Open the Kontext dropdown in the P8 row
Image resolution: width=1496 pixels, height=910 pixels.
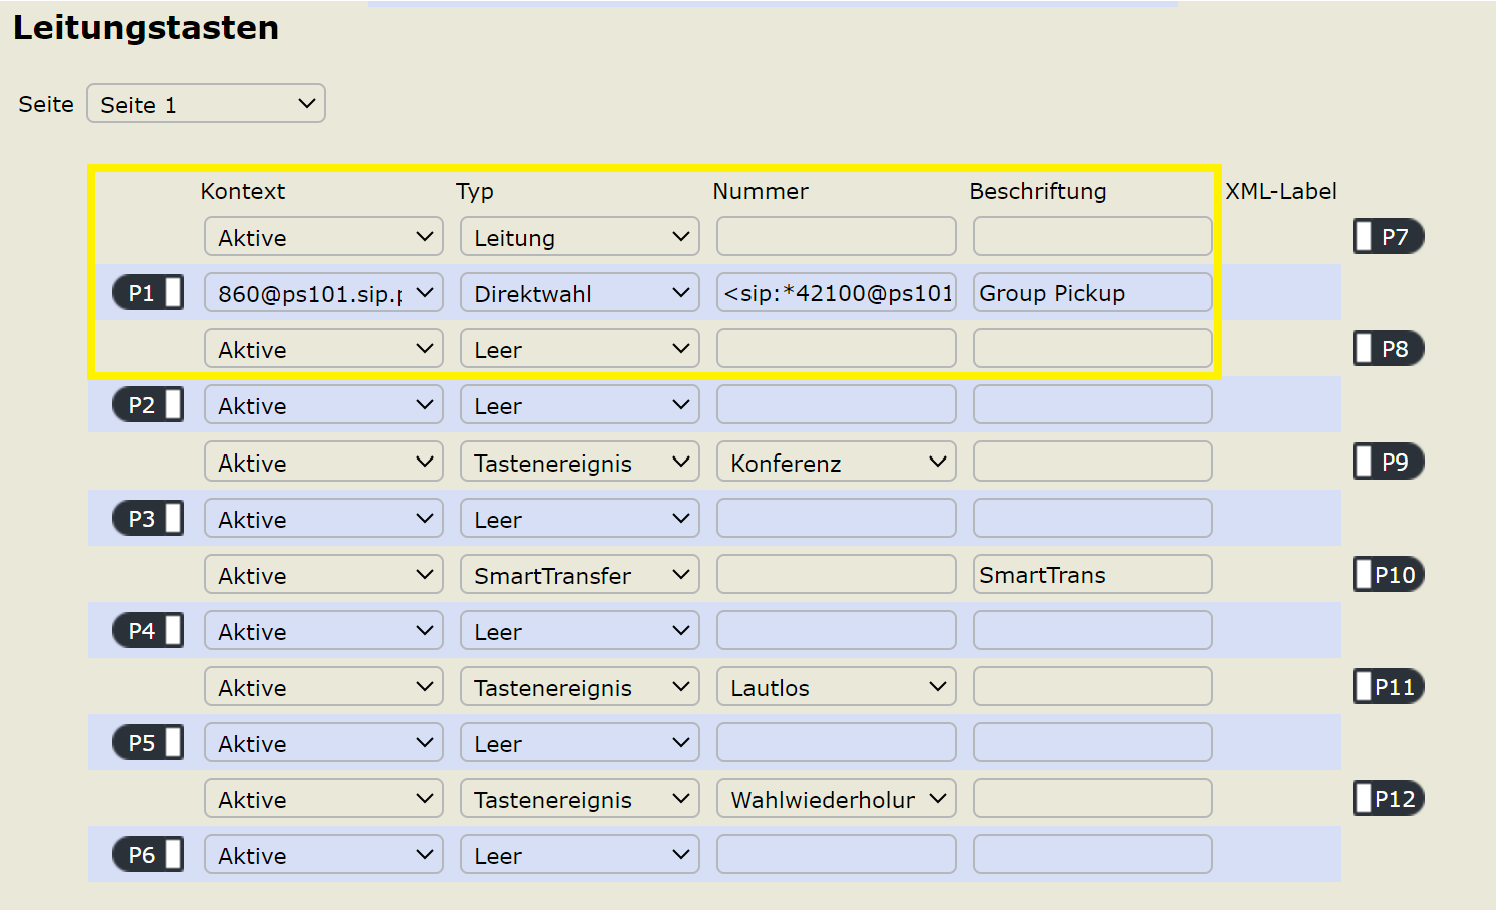(324, 349)
